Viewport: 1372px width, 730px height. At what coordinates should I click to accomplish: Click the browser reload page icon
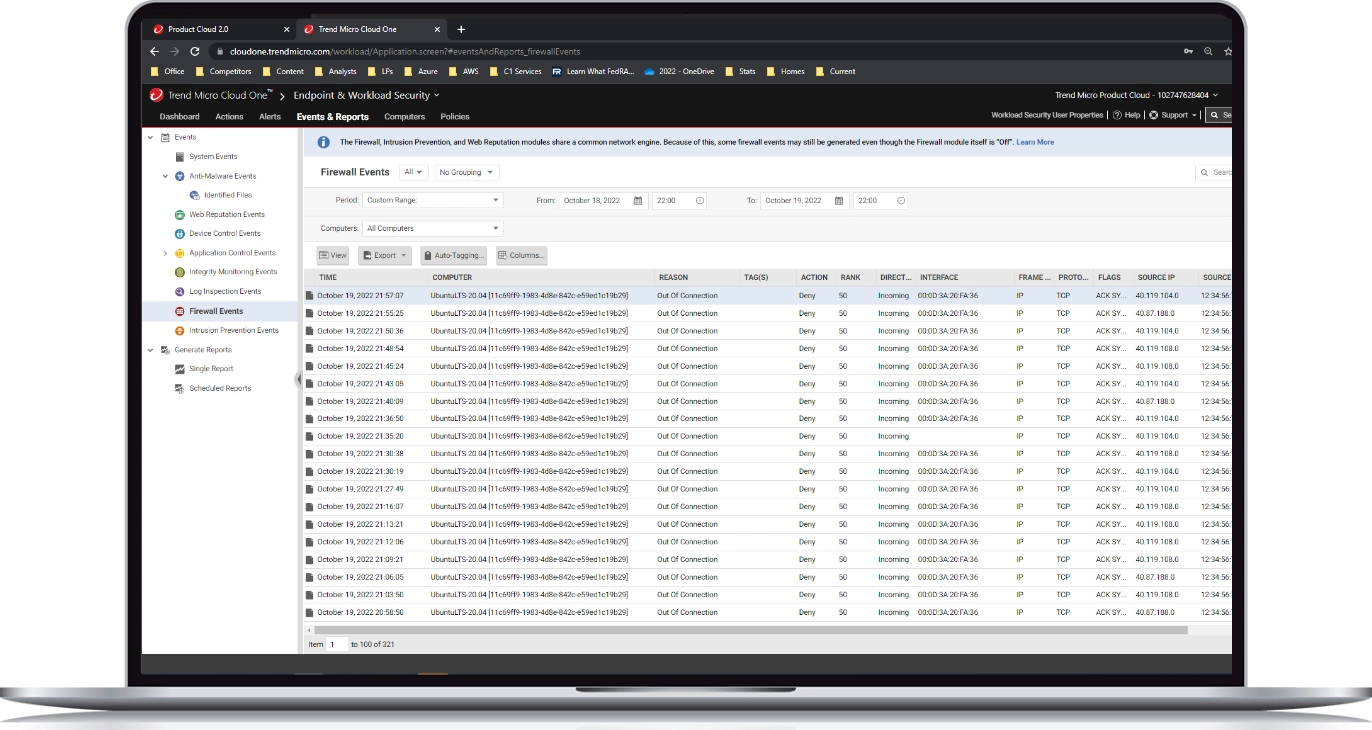[195, 51]
